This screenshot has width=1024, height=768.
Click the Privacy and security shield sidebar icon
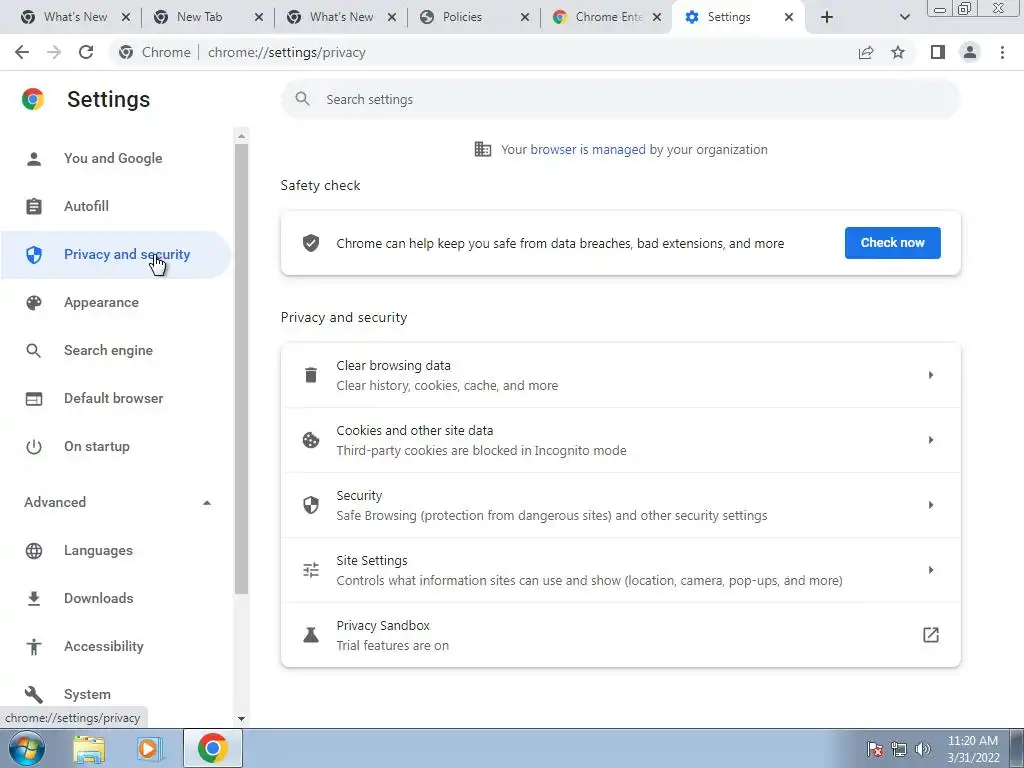coord(34,255)
